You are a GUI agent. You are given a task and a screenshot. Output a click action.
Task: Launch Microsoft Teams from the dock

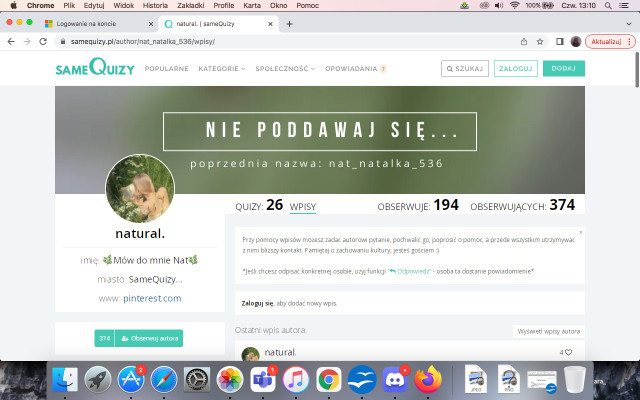coord(262,379)
